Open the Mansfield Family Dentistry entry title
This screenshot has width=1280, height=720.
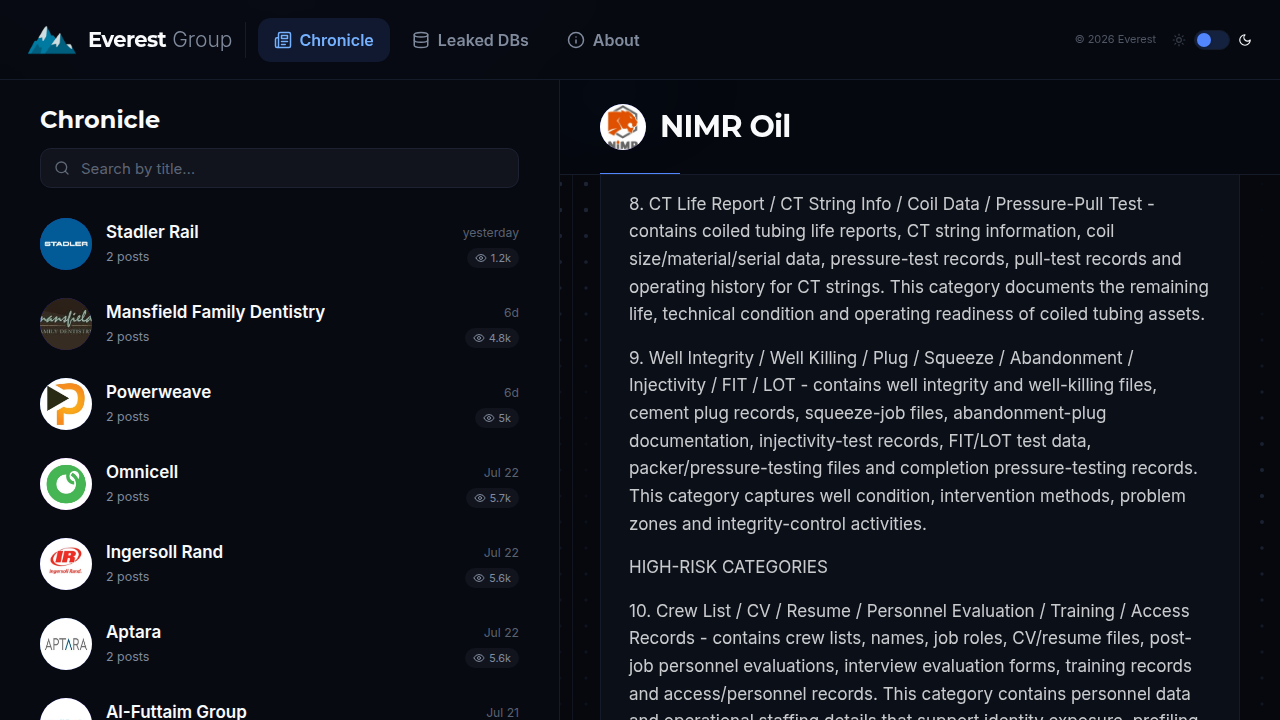(x=215, y=312)
